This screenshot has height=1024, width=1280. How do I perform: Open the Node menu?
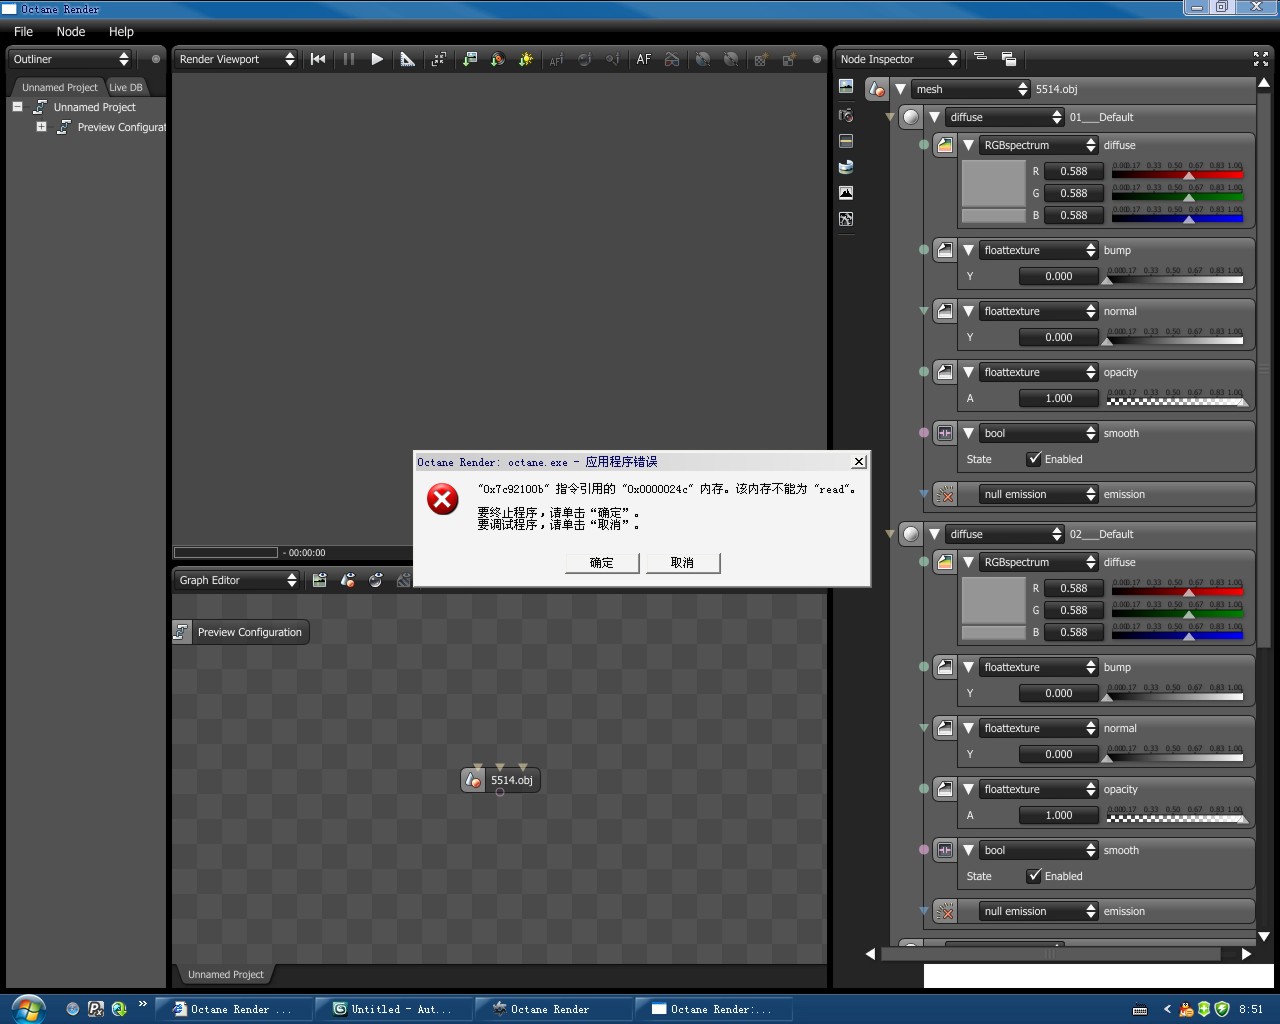point(71,31)
